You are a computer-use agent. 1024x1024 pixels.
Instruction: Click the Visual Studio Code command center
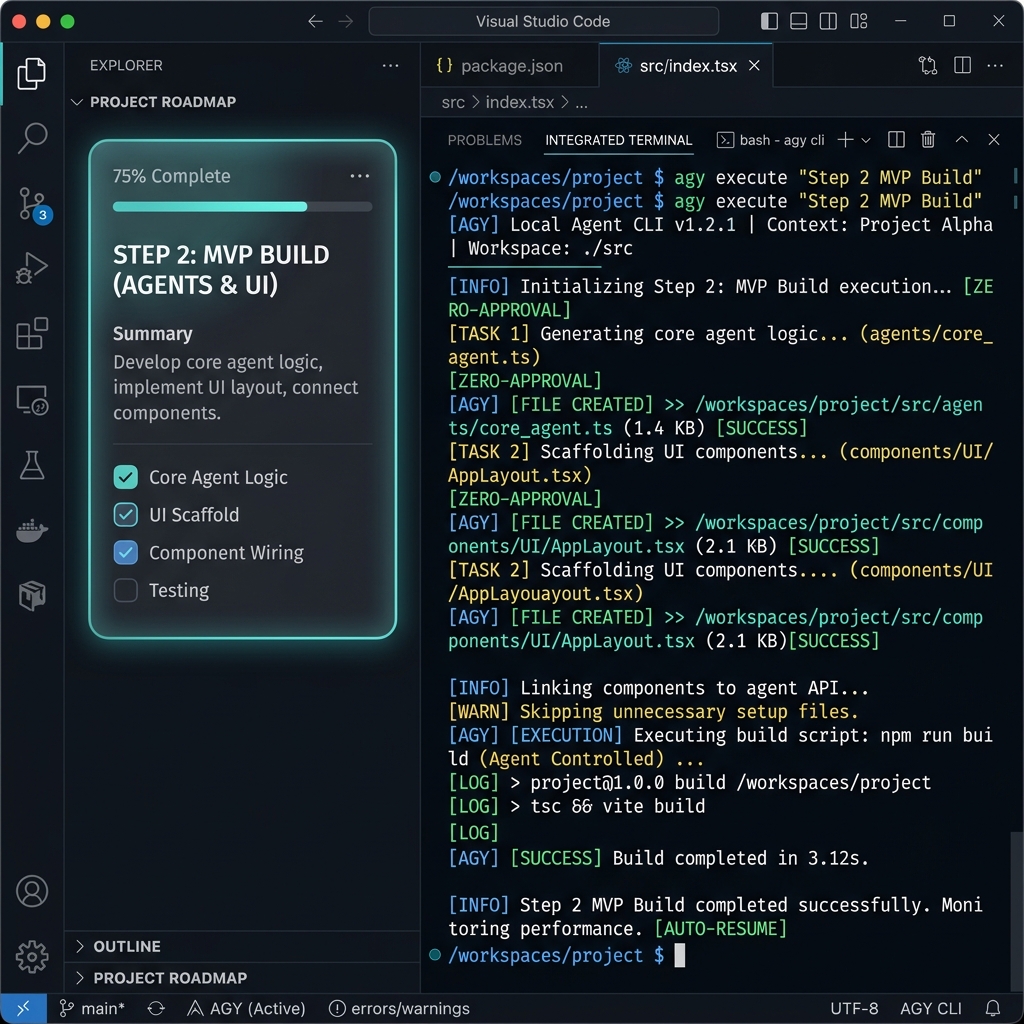tap(543, 22)
